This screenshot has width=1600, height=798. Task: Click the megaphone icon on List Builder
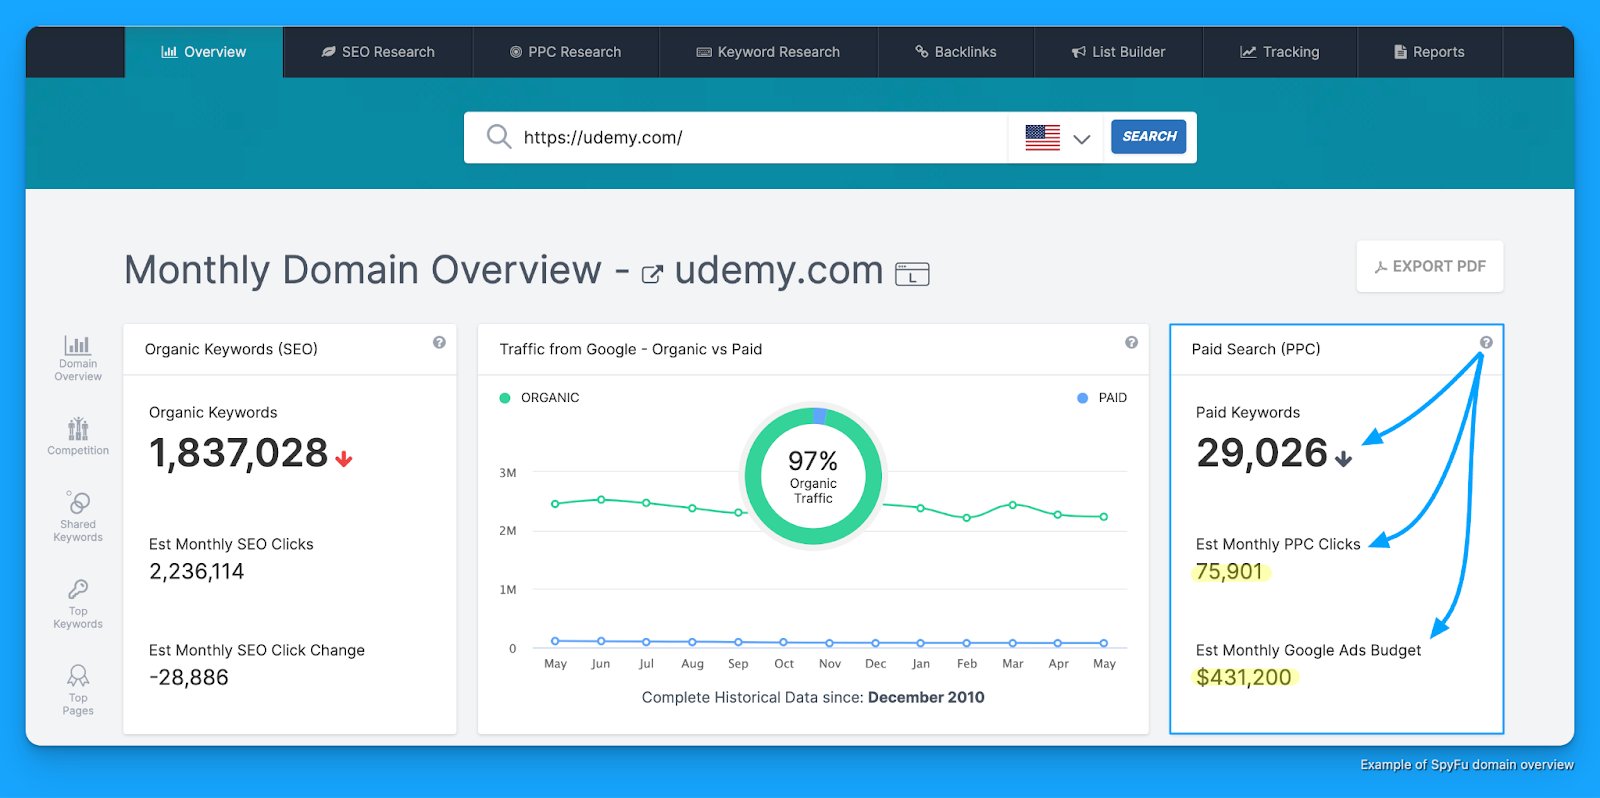coord(1079,52)
